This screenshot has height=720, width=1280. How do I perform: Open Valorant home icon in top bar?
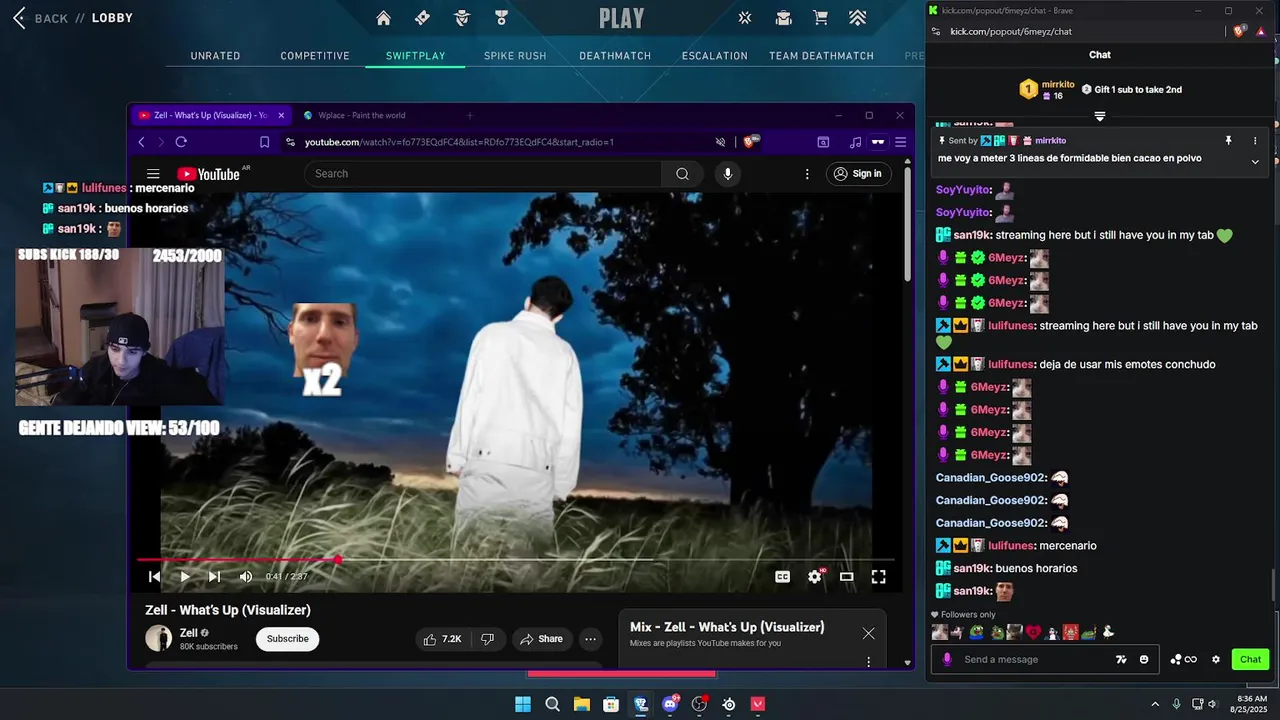coord(383,18)
